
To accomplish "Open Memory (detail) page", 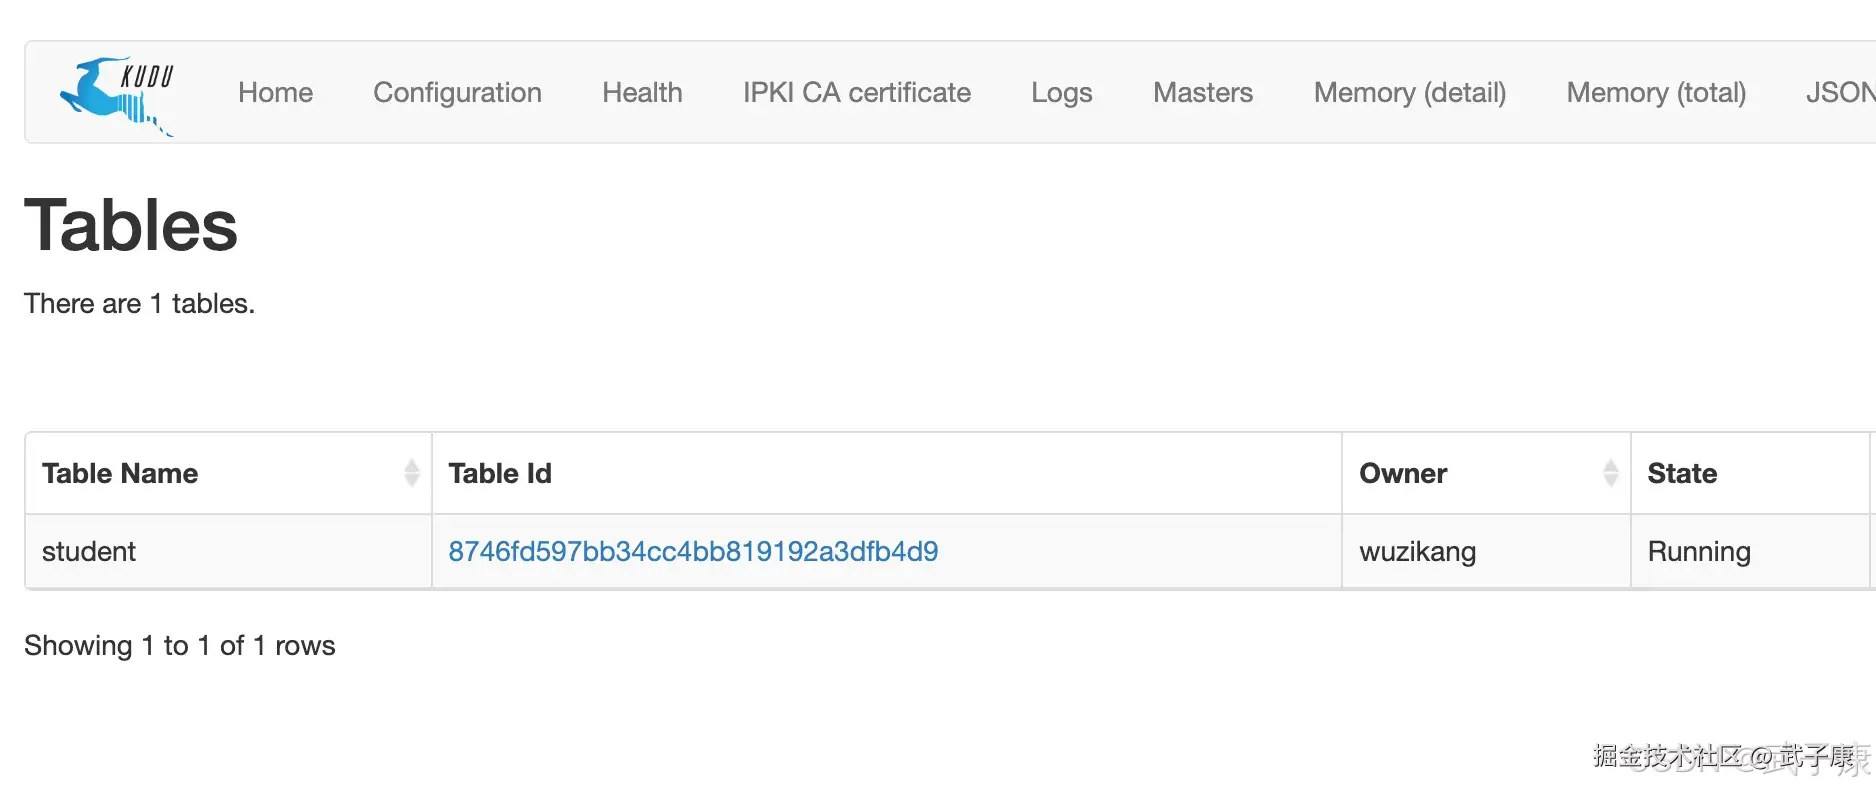I will click(1410, 92).
